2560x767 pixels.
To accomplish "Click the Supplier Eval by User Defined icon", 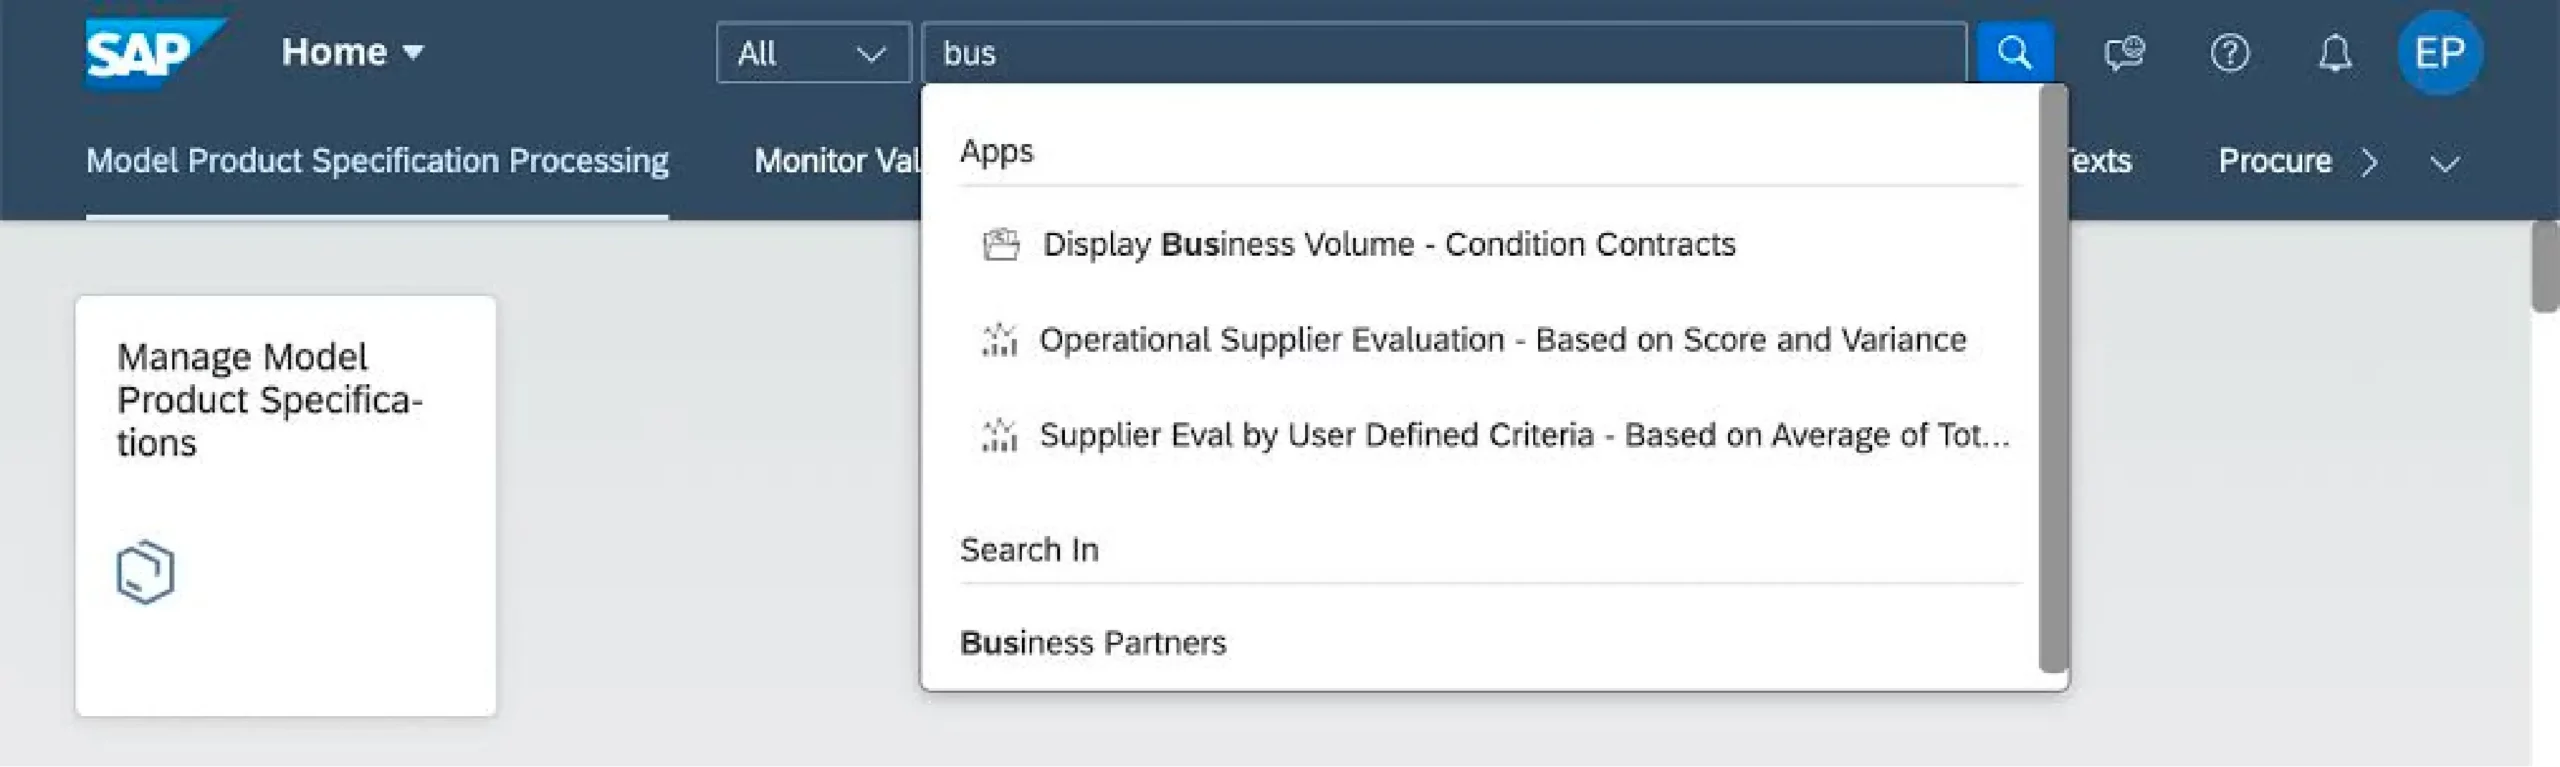I will point(999,435).
